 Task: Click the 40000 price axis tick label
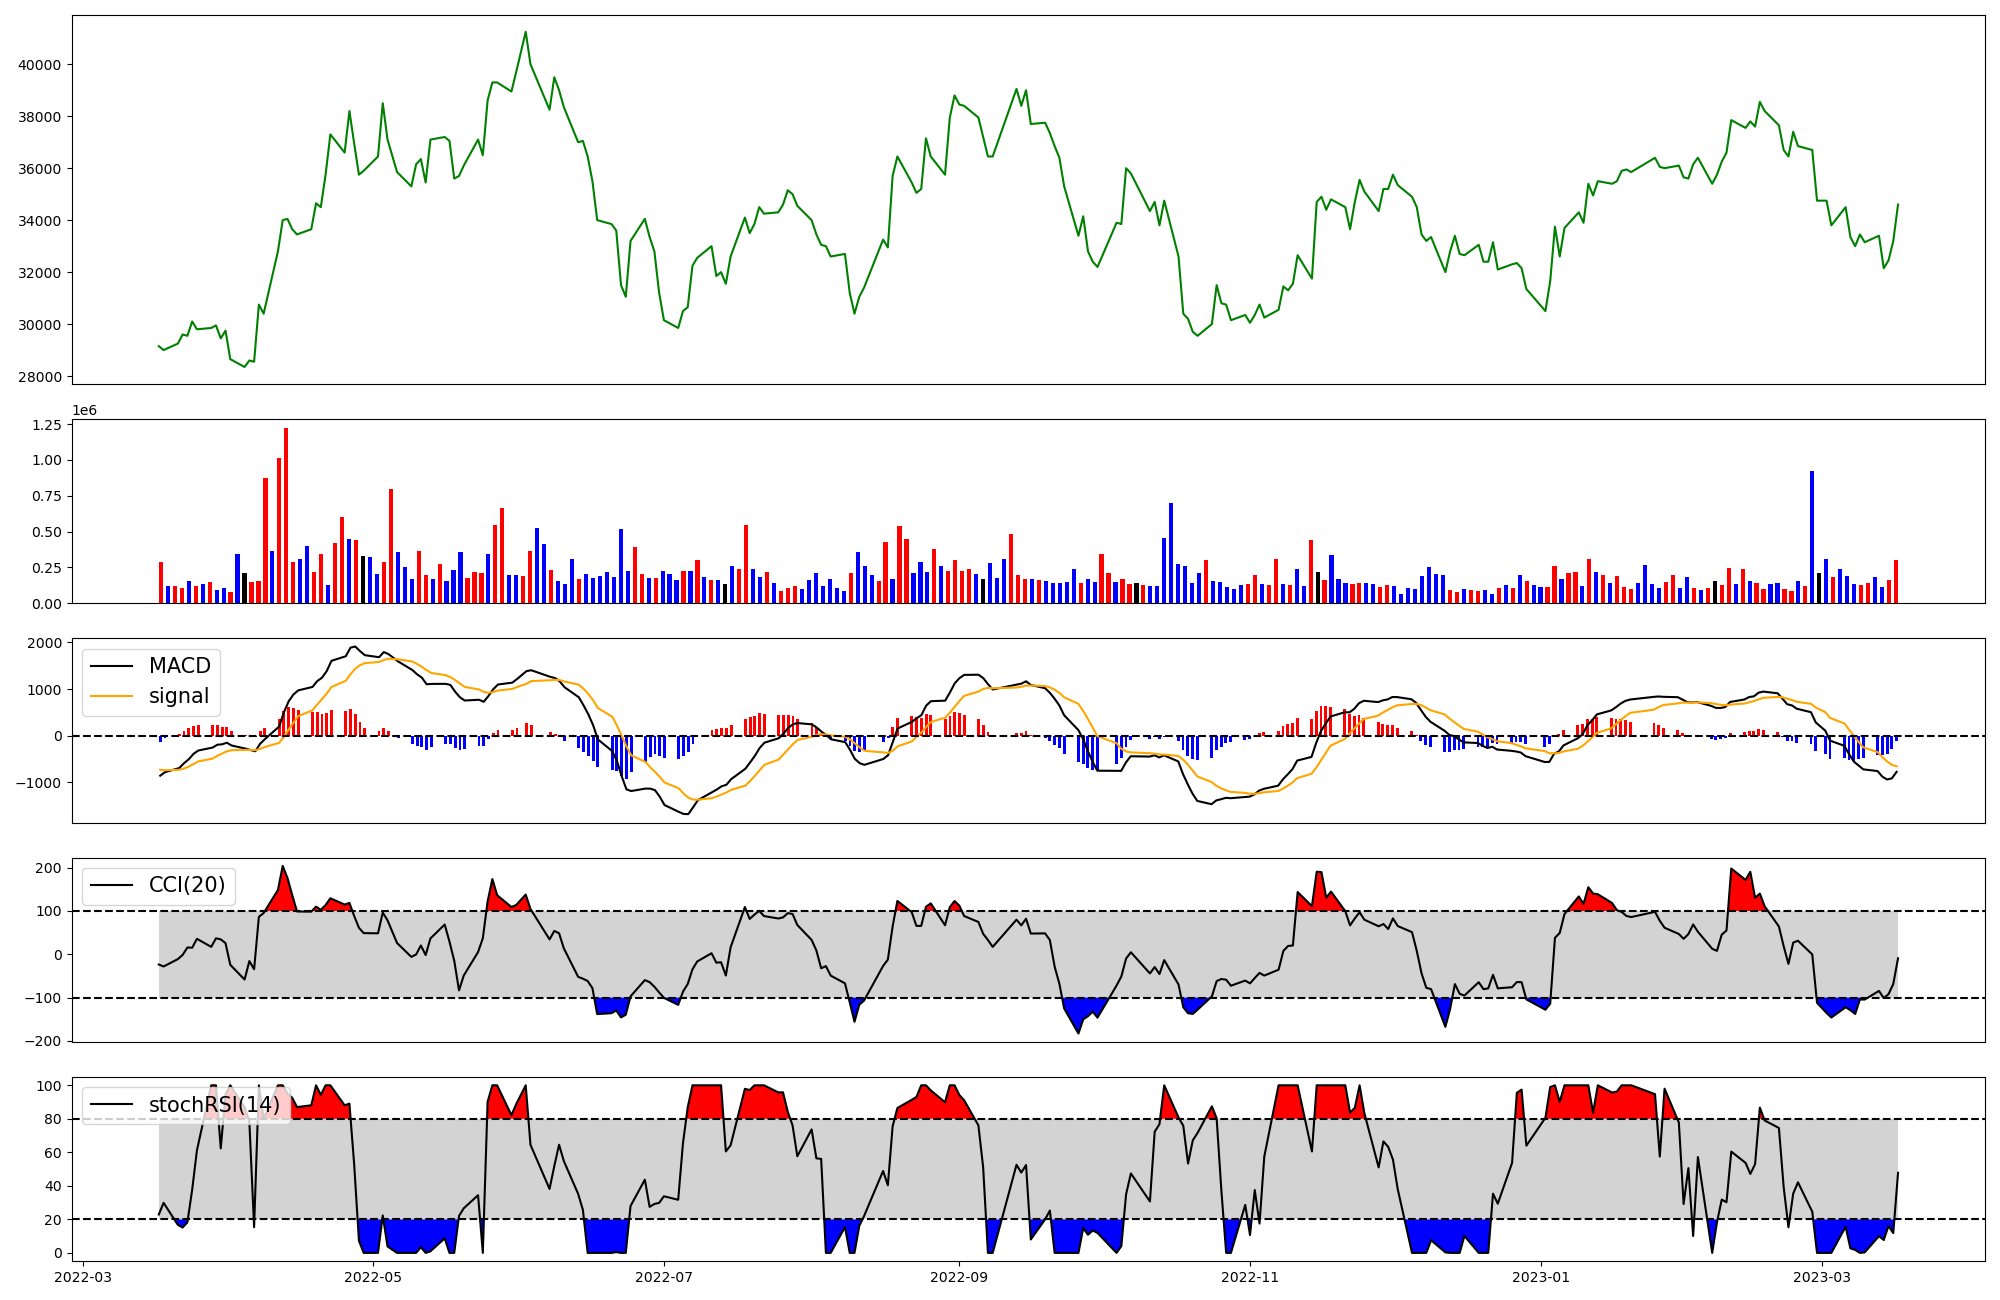point(40,65)
